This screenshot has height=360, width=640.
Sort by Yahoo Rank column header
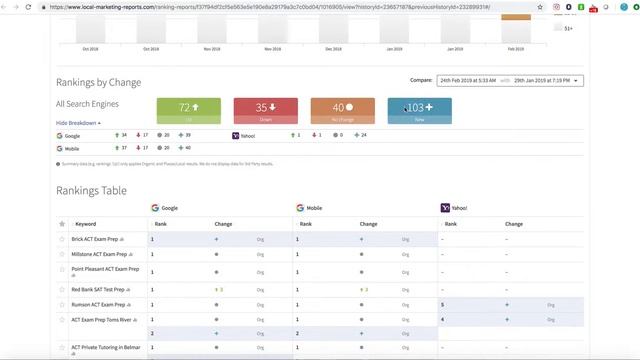pyautogui.click(x=451, y=224)
